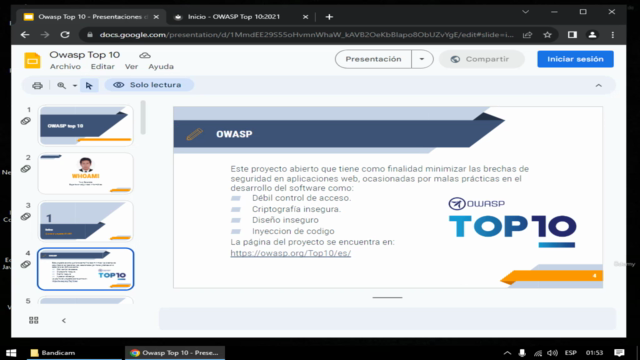Click the microphone tray icon
Screen dimensions: 640x360
(522, 353)
